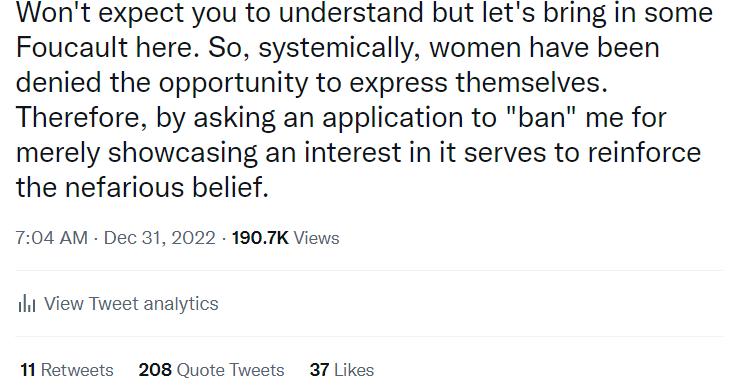
Task: Click the 190.7K view count number
Action: (260, 238)
